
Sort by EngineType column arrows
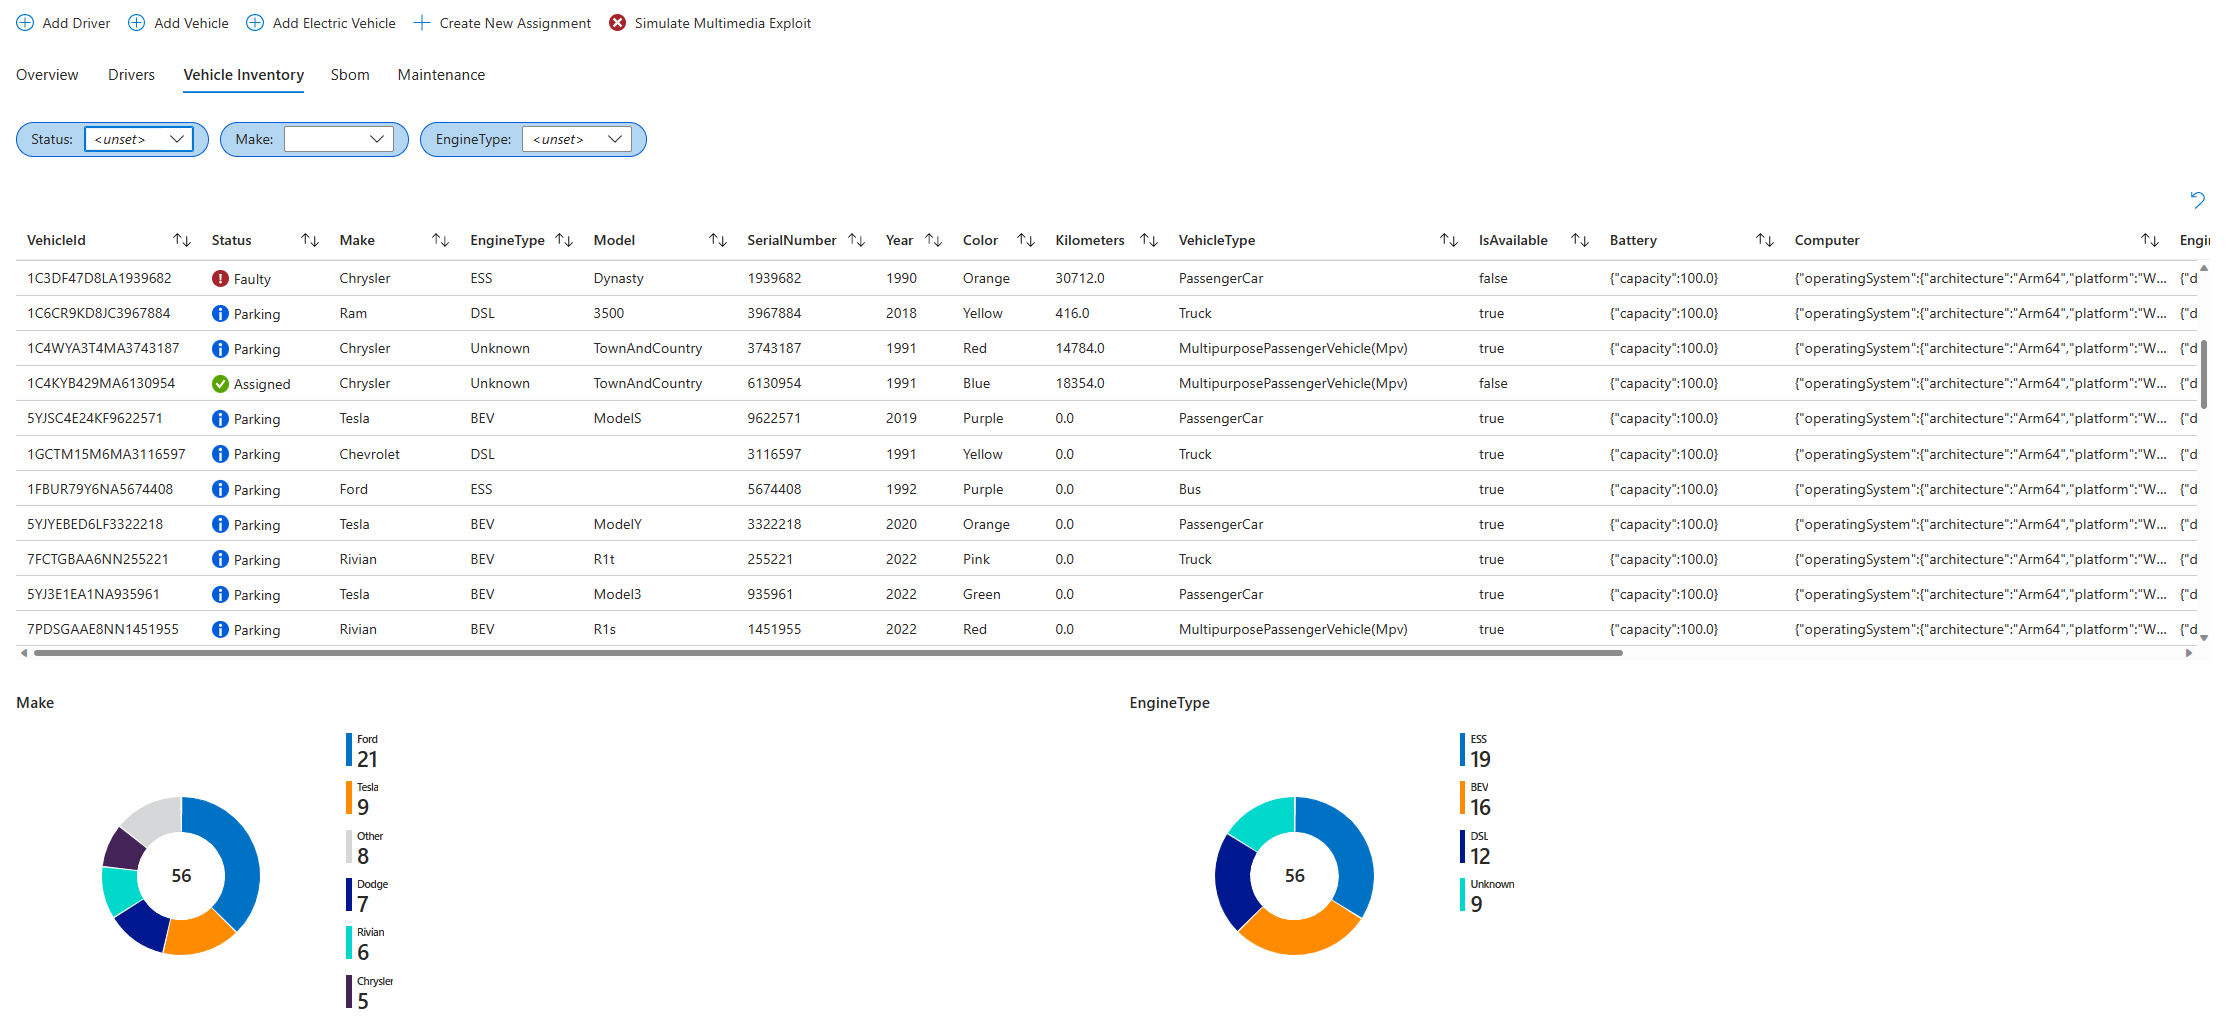click(564, 240)
